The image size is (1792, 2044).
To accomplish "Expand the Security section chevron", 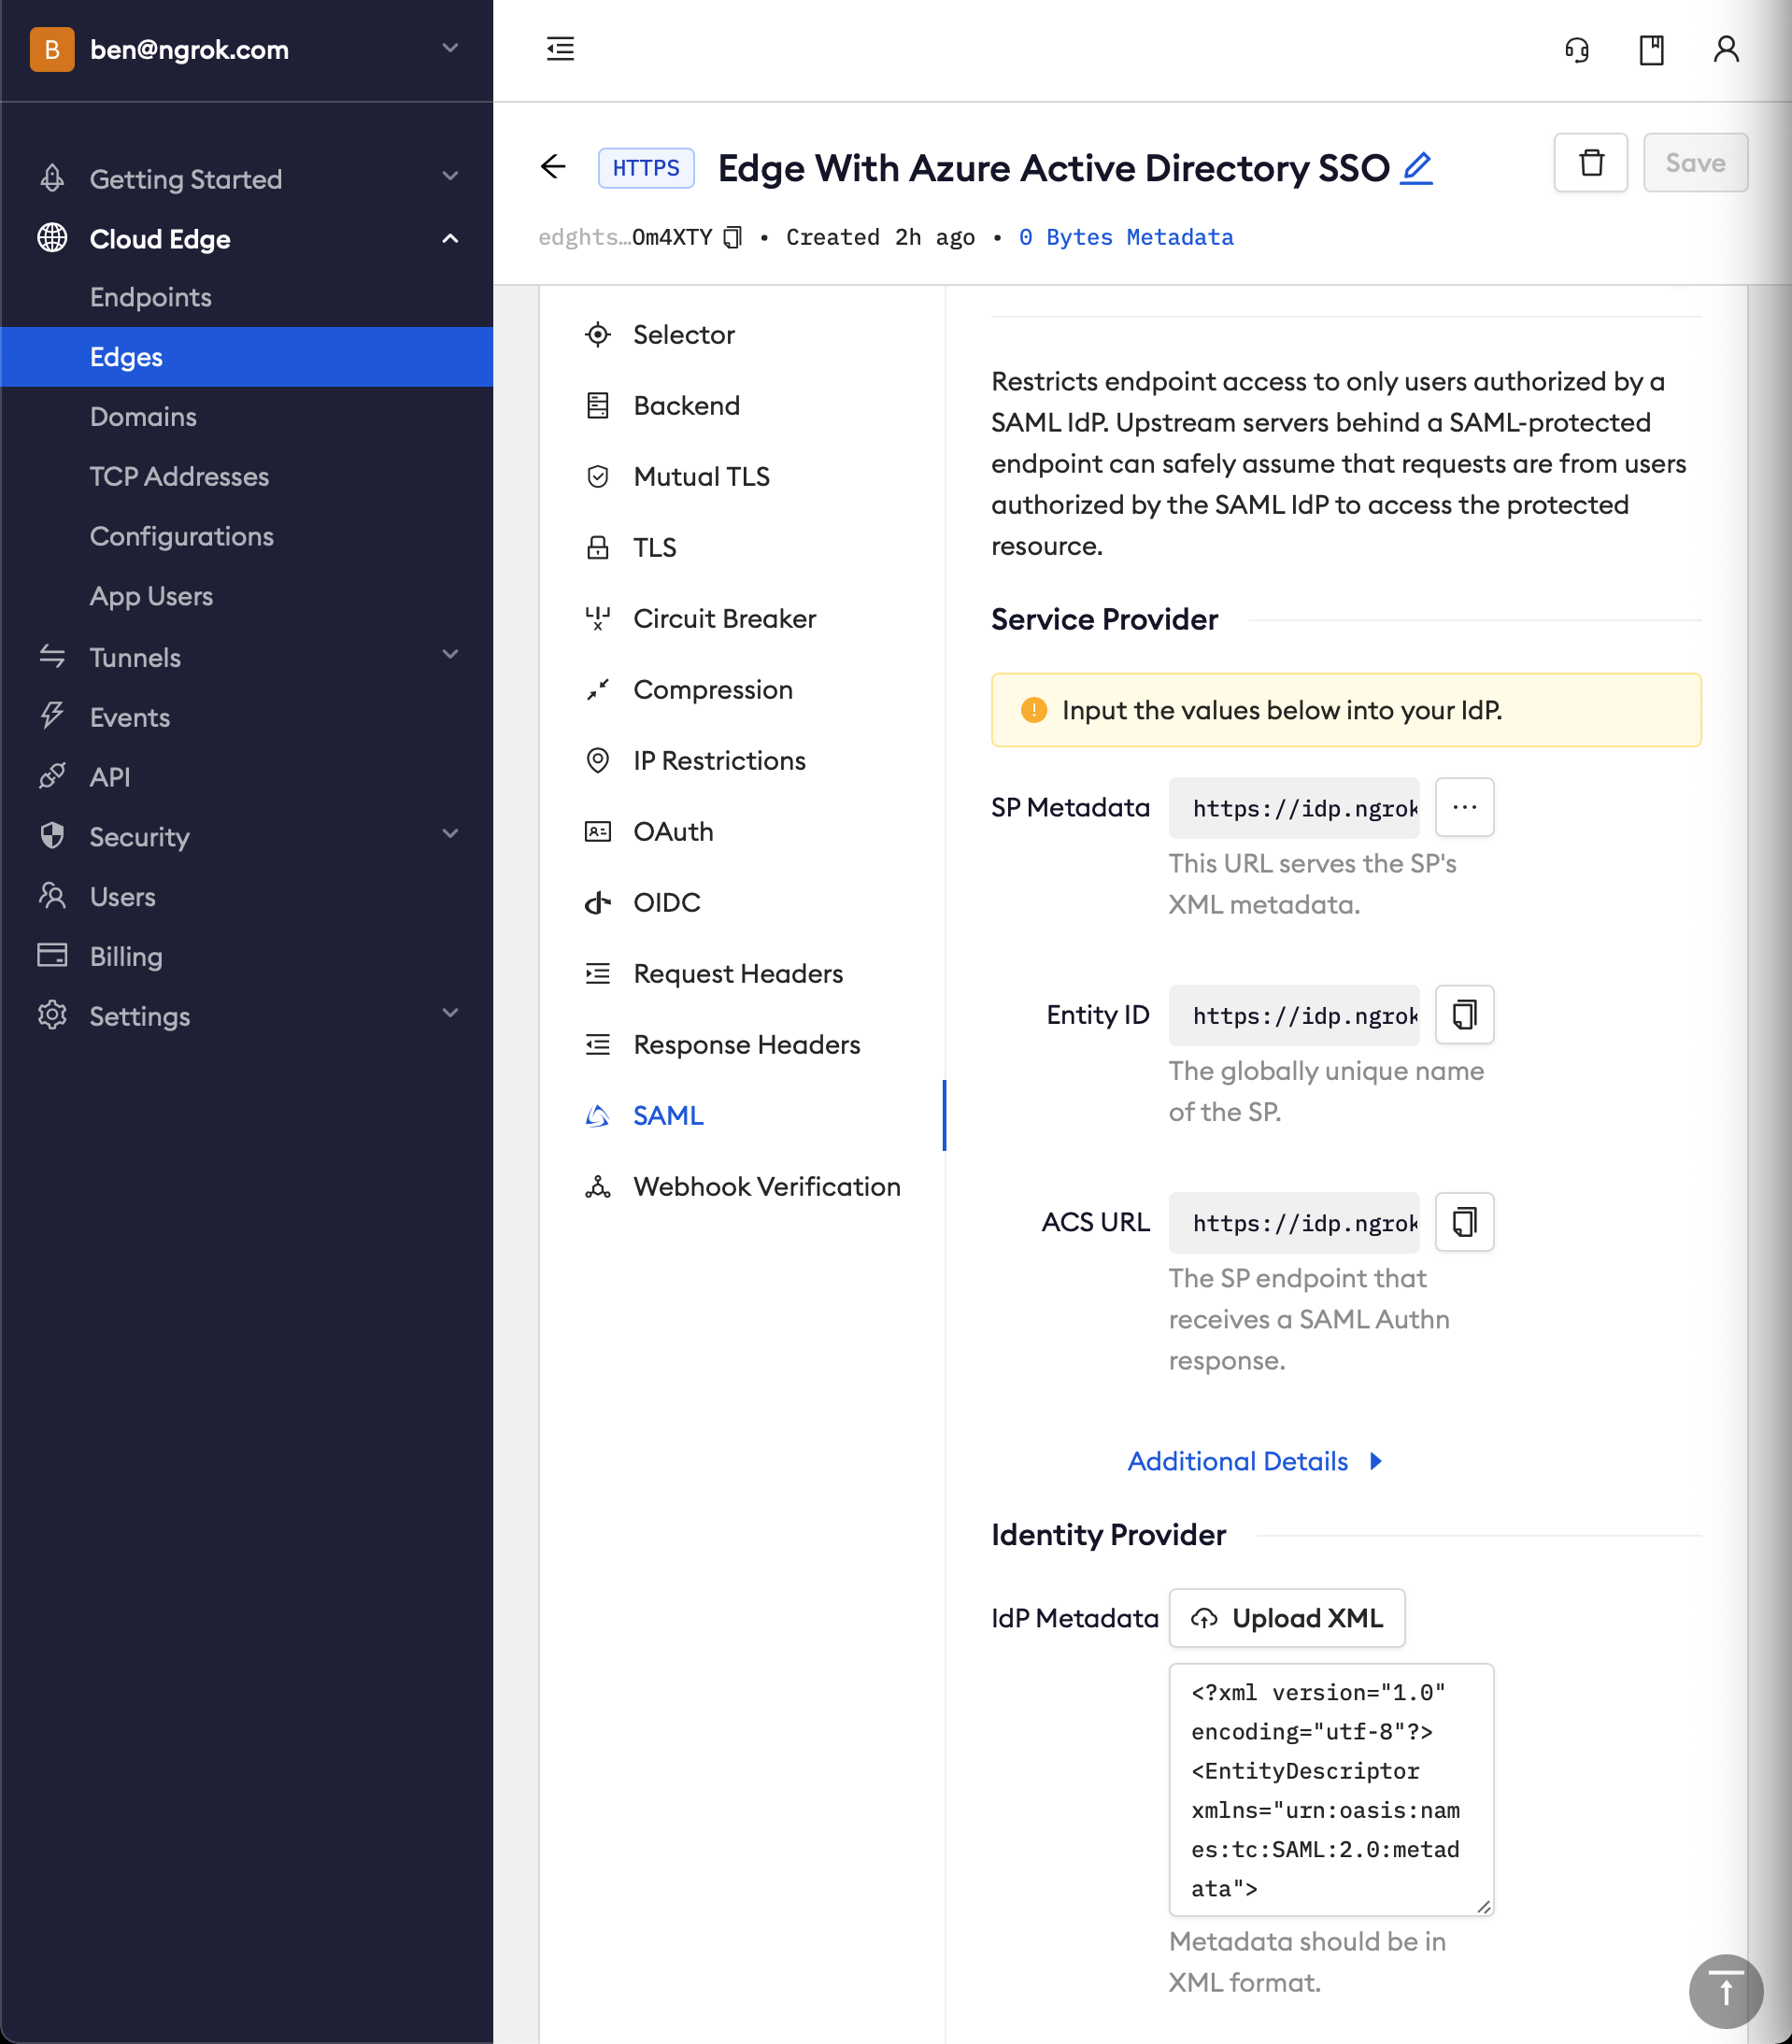I will tap(450, 833).
